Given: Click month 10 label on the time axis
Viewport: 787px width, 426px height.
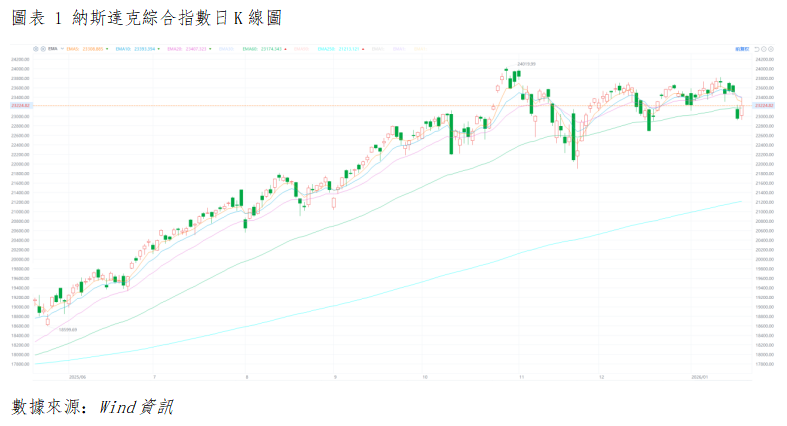Looking at the screenshot, I should click(x=426, y=377).
